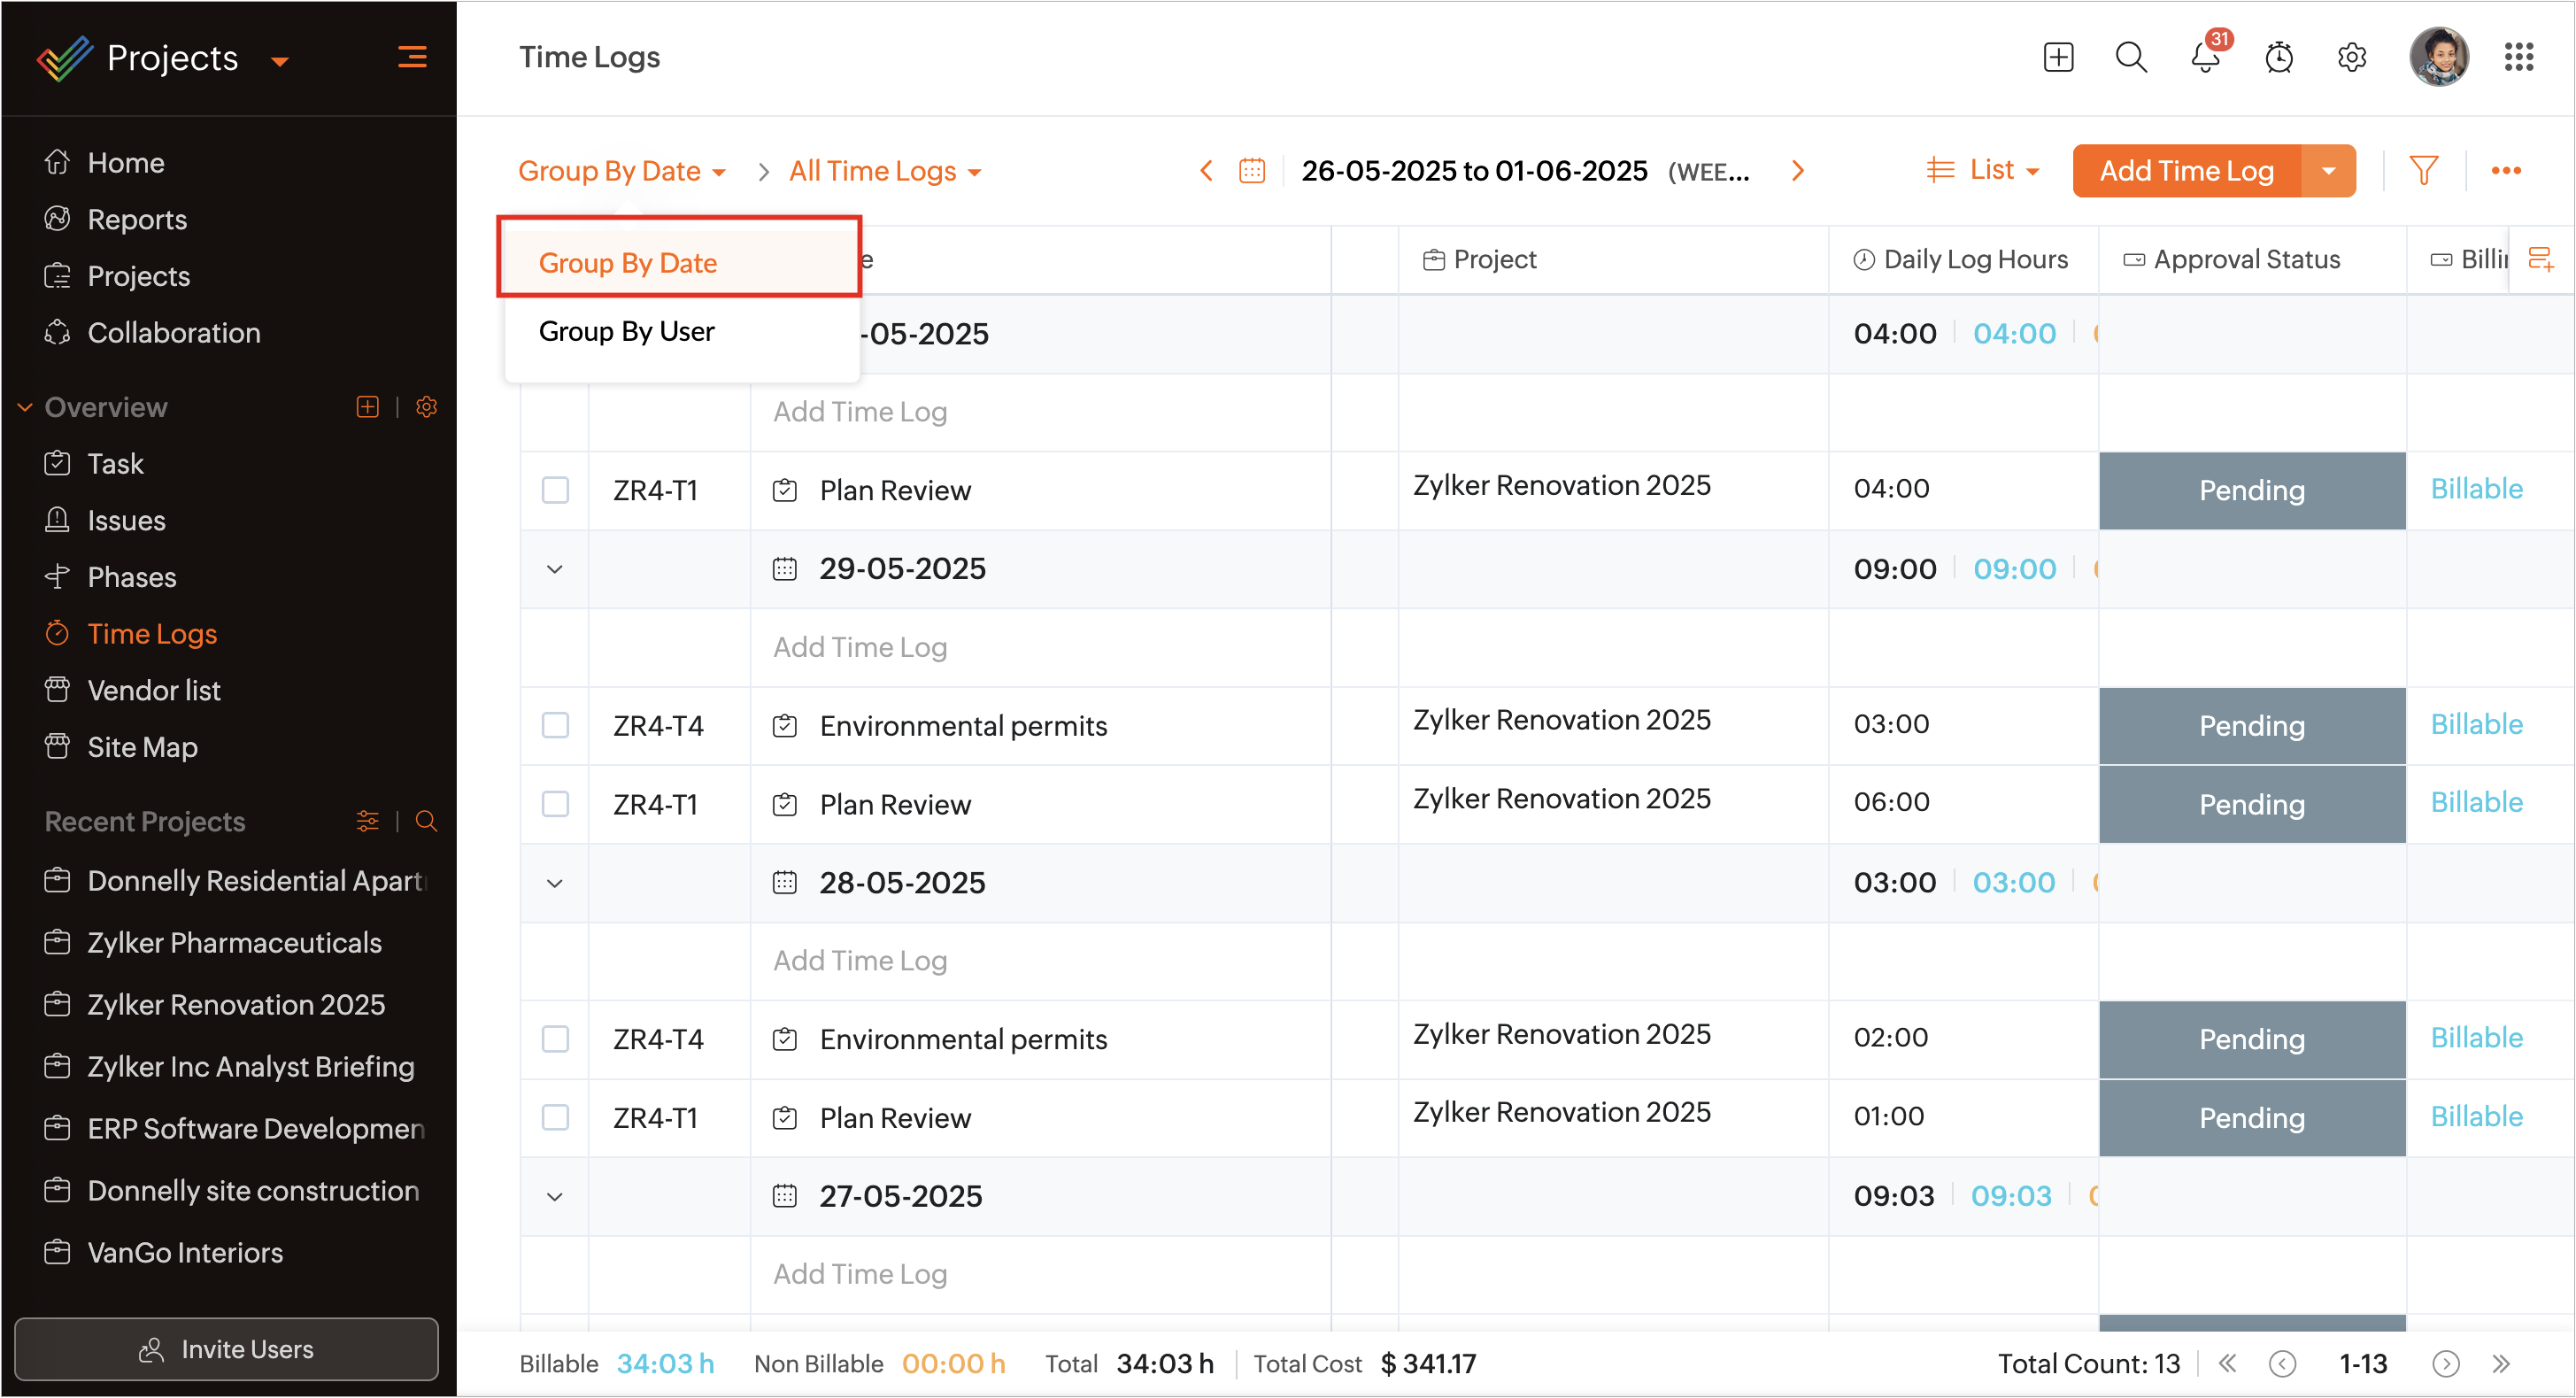Open the filter funnel icon
The width and height of the screenshot is (2576, 1398).
(x=2423, y=171)
